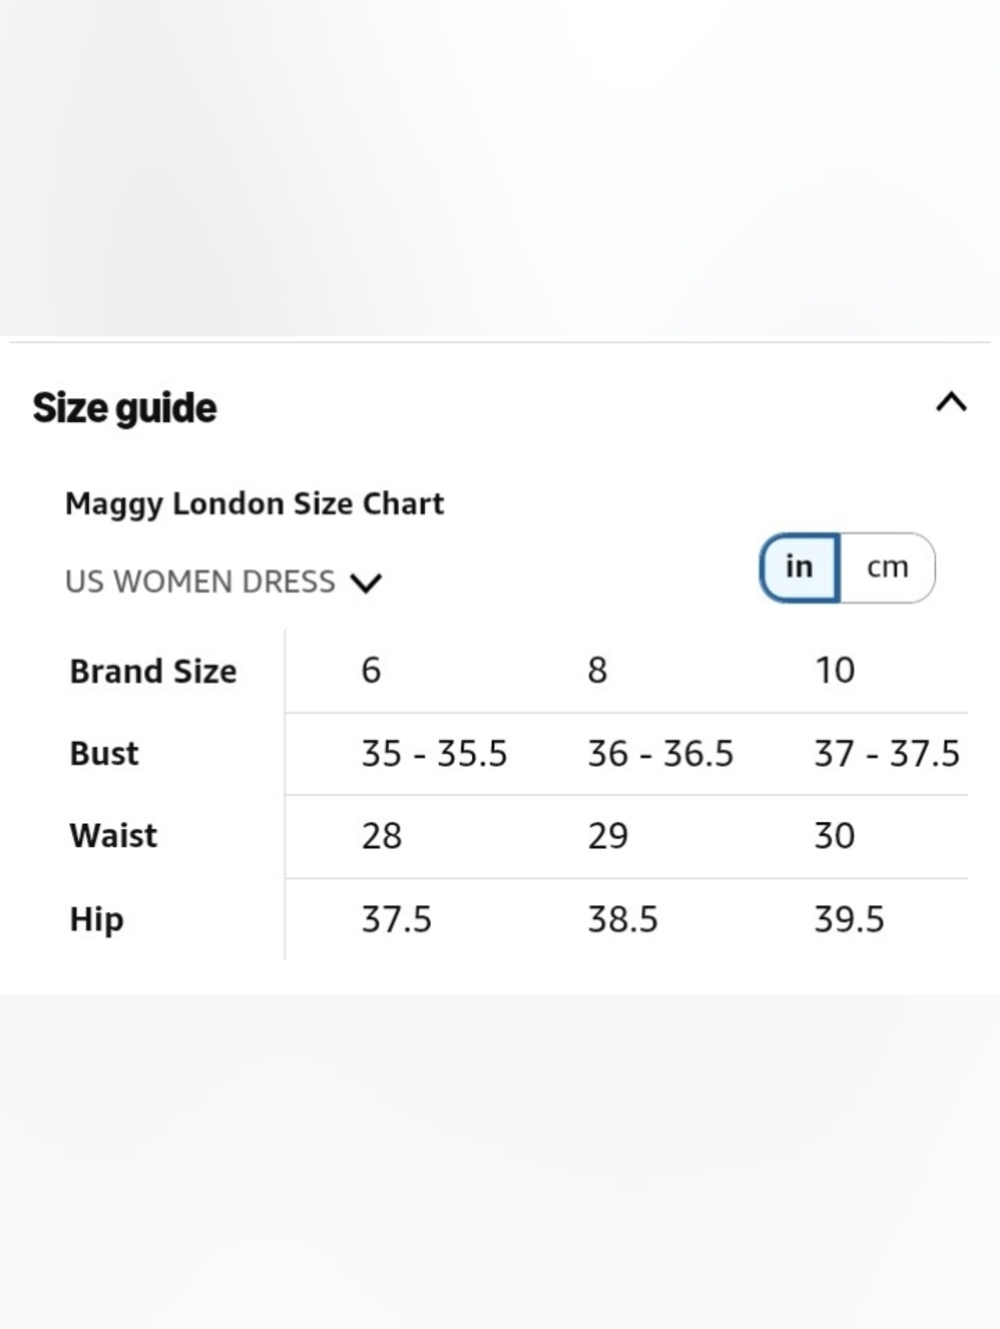Select inches unit toggle
Screen dimensions: 1000x1329
pos(799,567)
